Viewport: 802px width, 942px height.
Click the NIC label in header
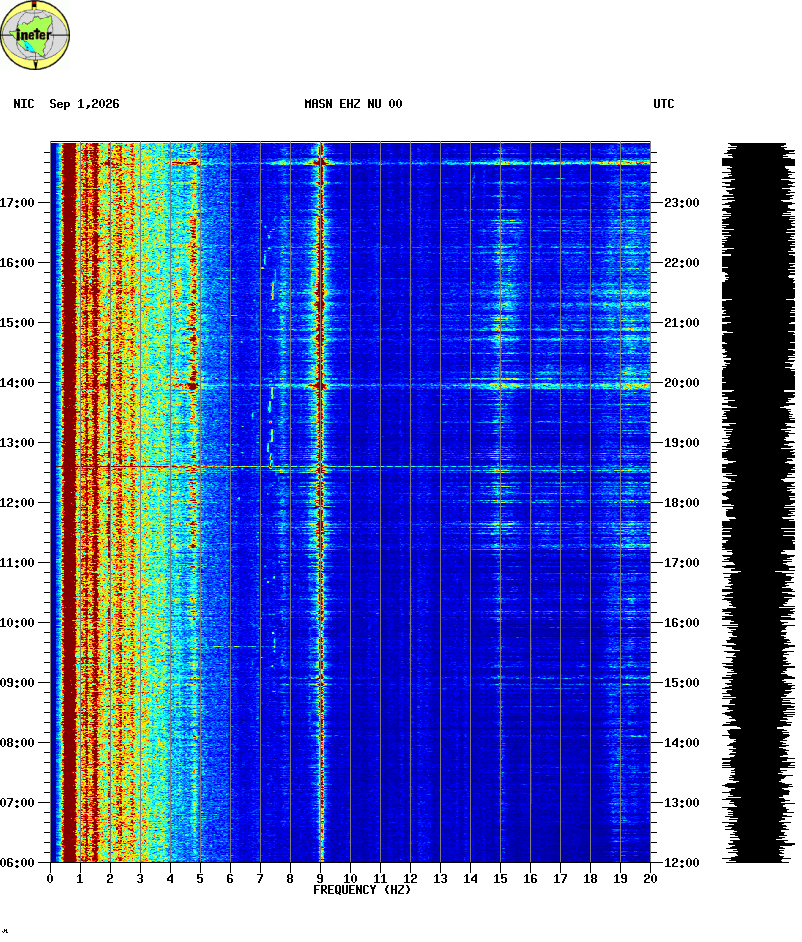pyautogui.click(x=23, y=104)
